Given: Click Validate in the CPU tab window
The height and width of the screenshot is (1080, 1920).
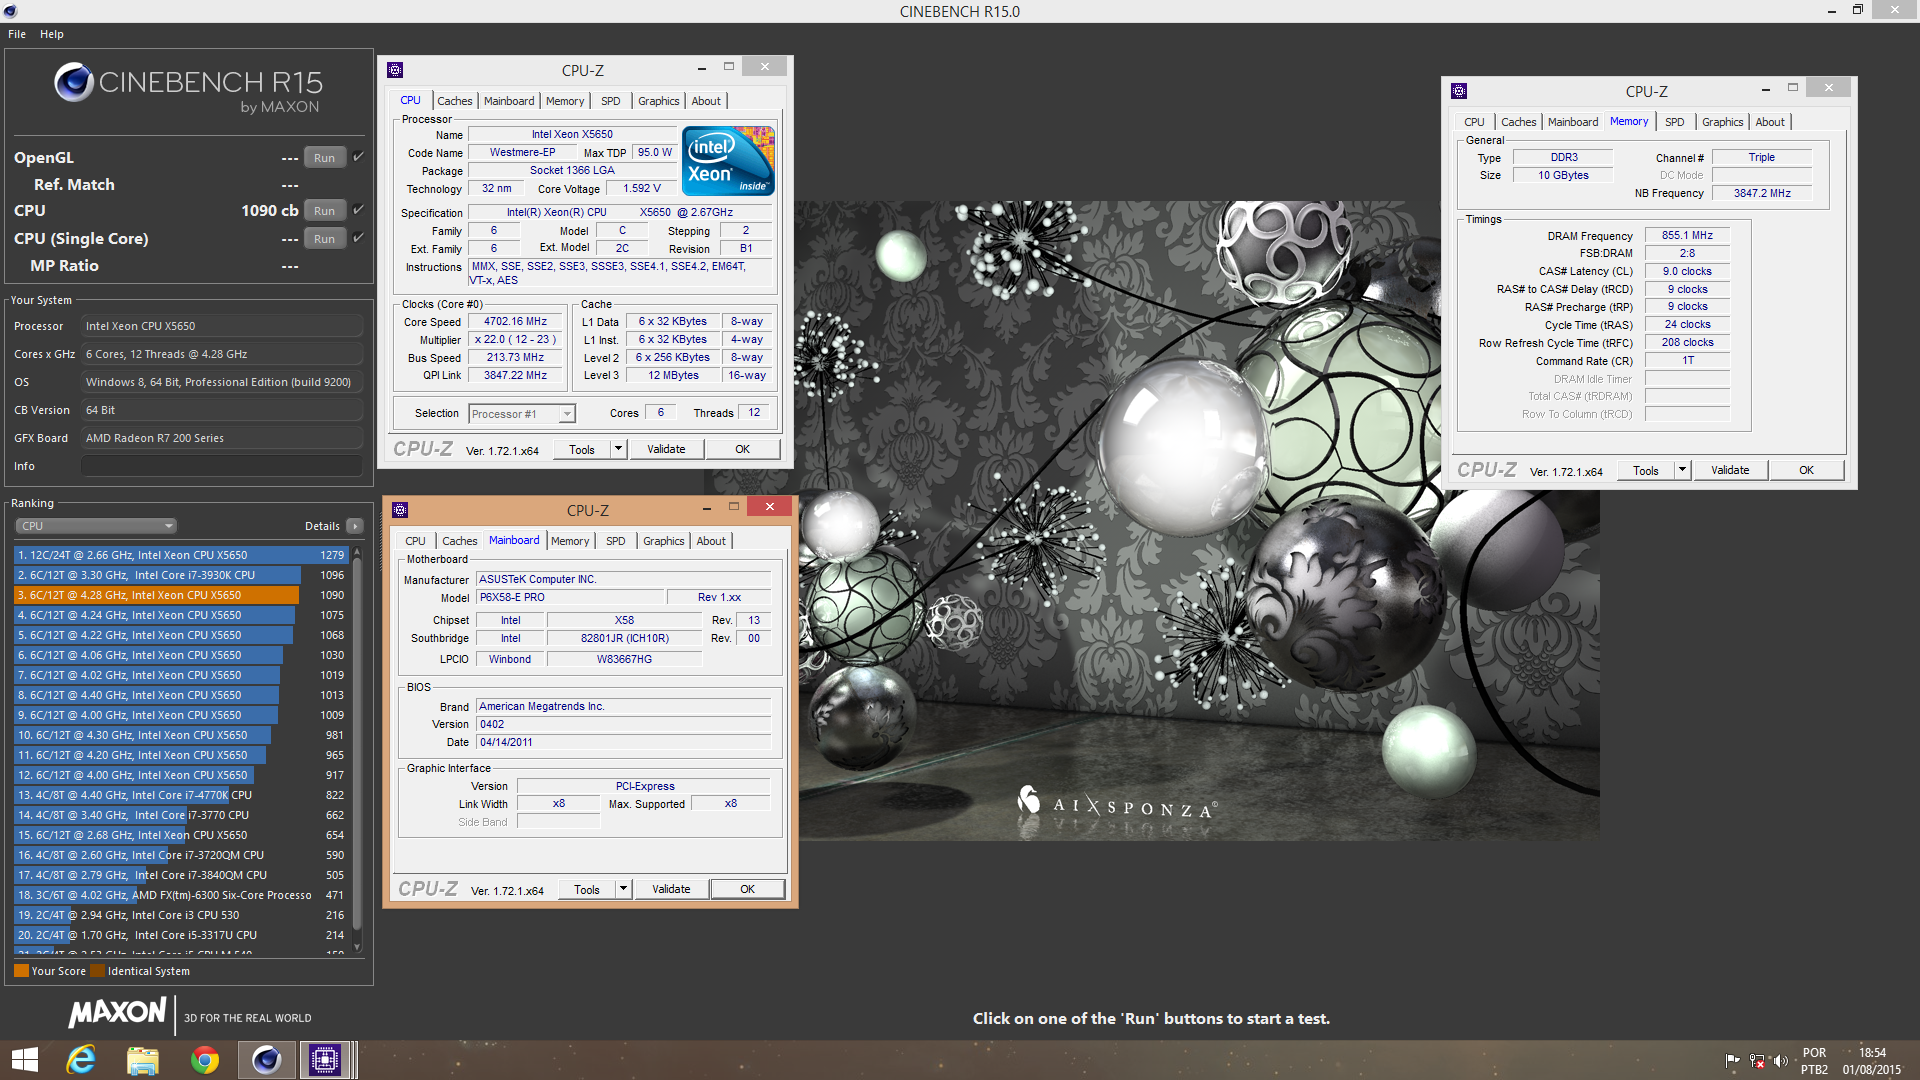Looking at the screenshot, I should coord(666,449).
